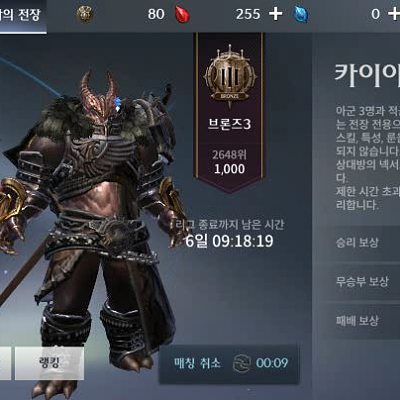
Task: Expand the 무승부 보상 reward row
Action: [360, 282]
